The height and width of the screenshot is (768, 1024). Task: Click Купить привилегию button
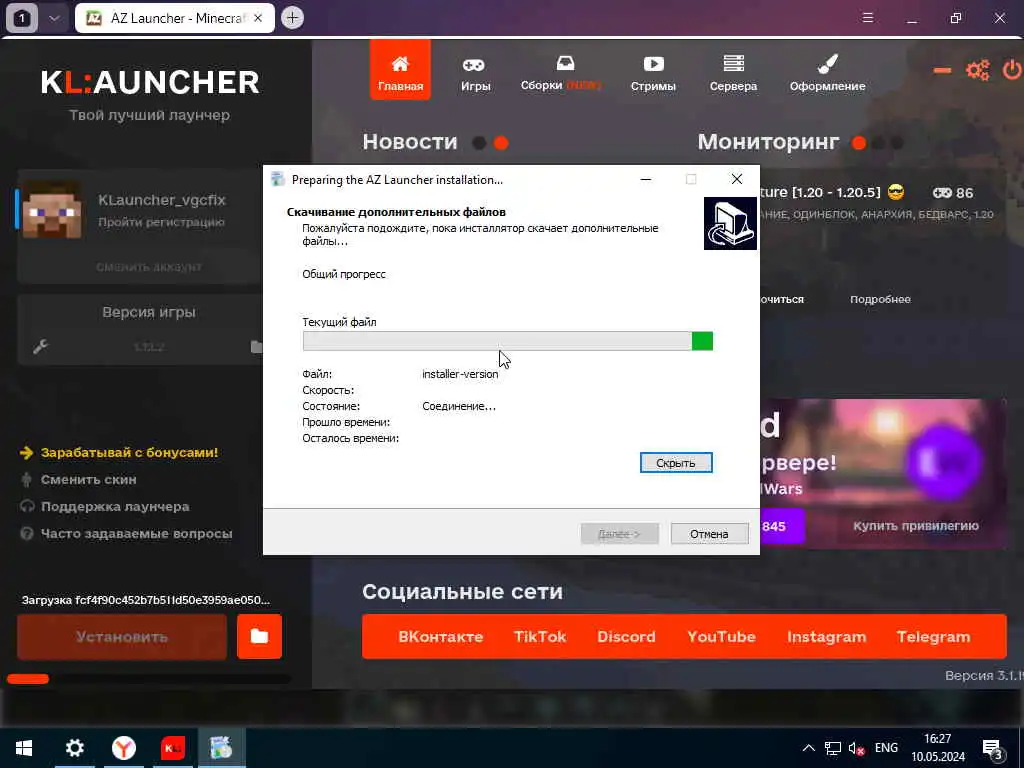pyautogui.click(x=916, y=526)
